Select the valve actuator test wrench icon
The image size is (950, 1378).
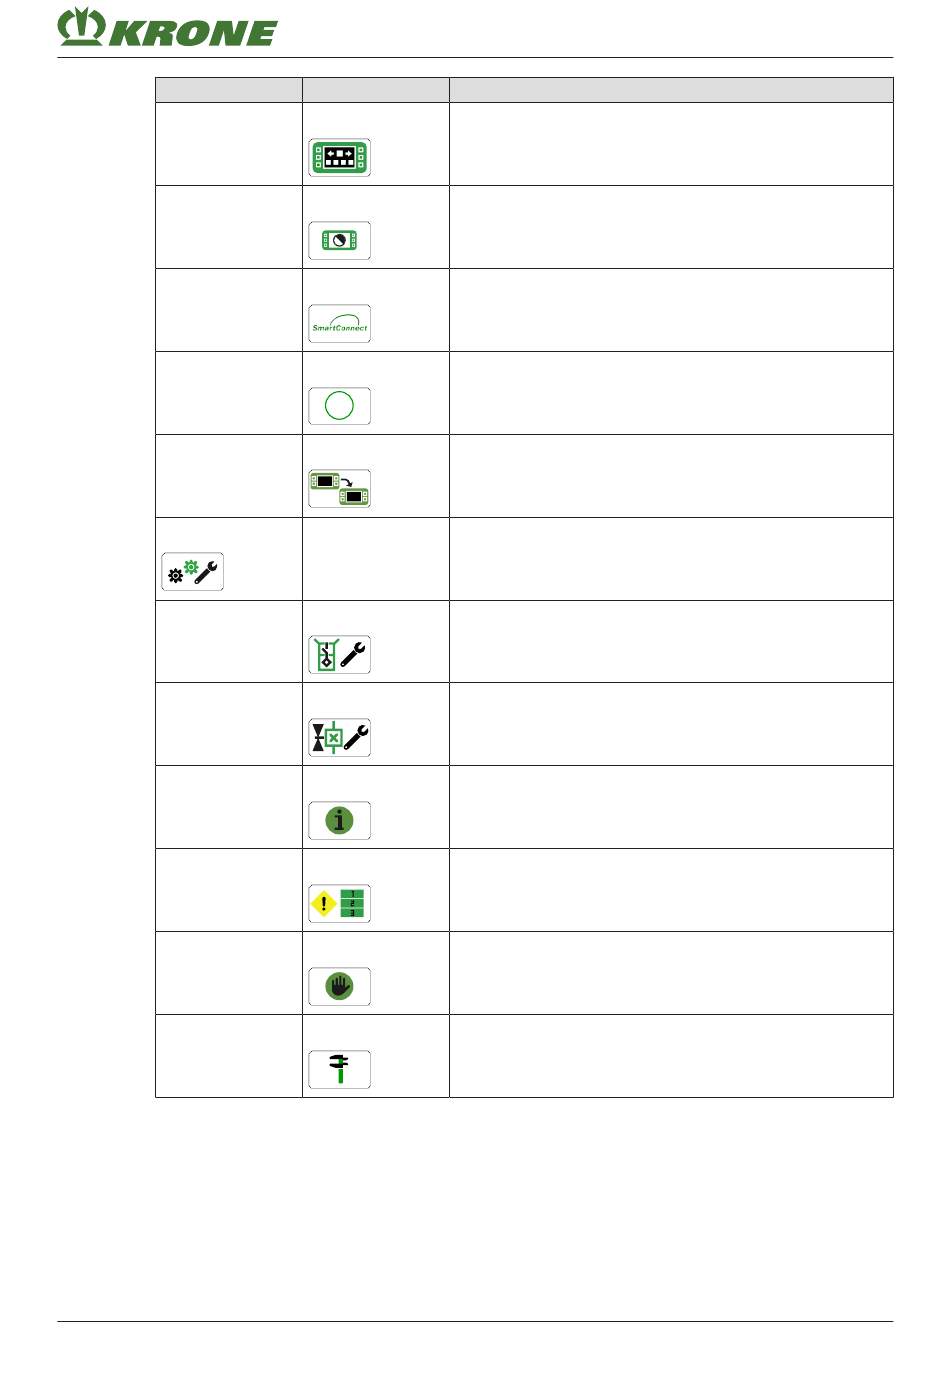(x=340, y=738)
